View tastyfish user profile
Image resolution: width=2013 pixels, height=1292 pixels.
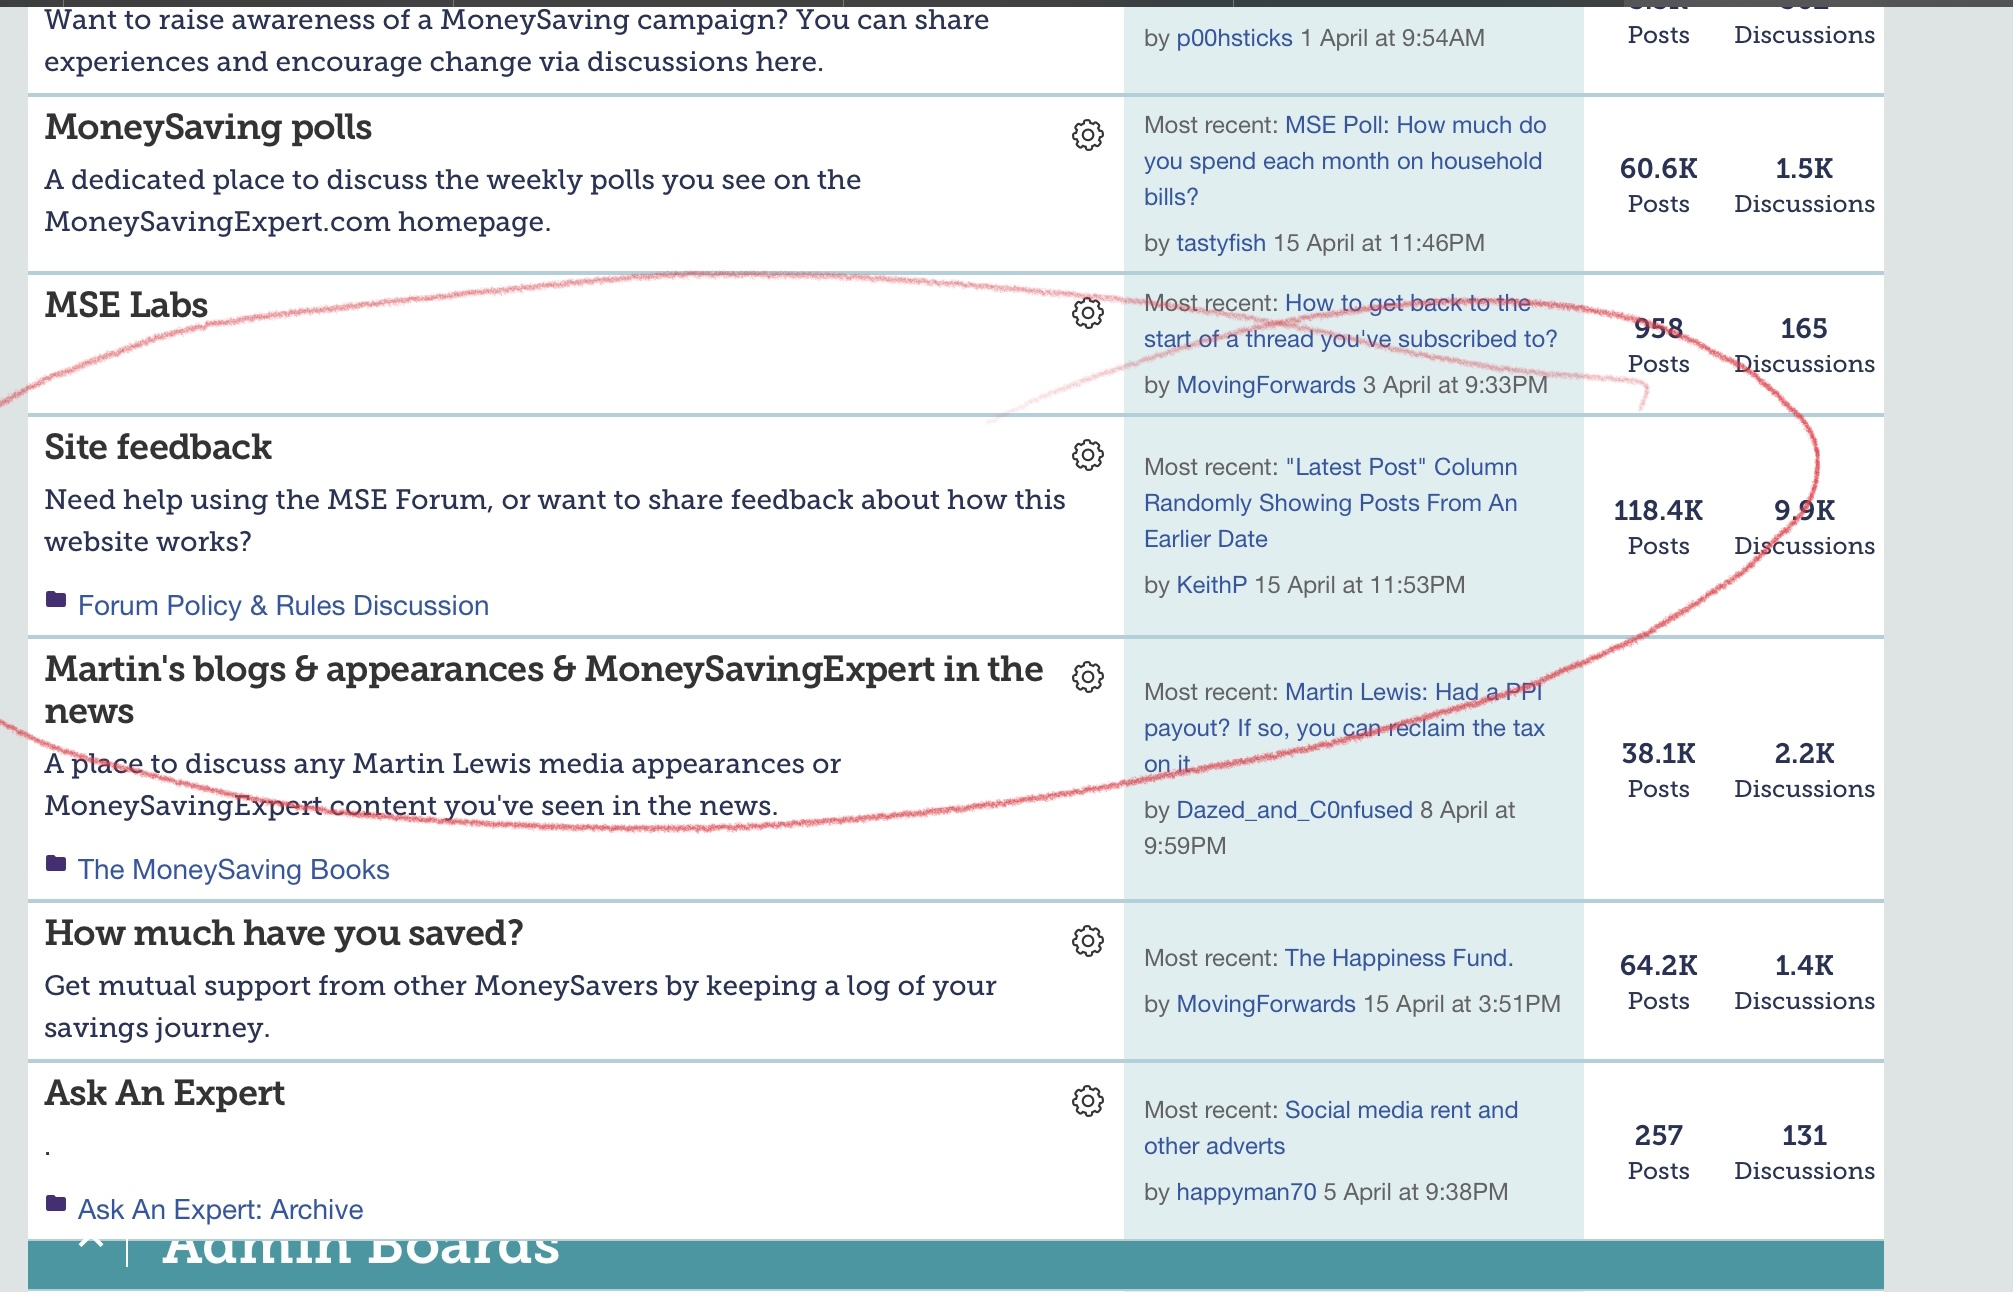click(1221, 243)
